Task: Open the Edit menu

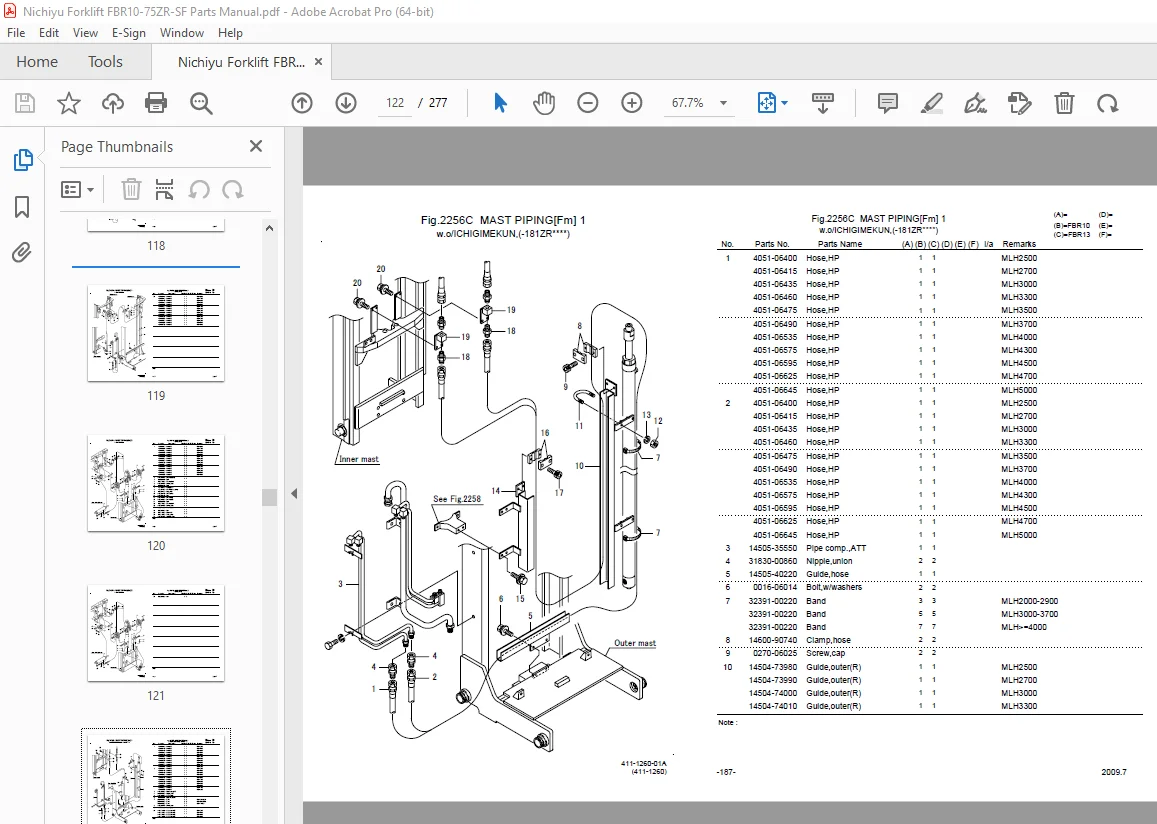Action: [x=49, y=32]
